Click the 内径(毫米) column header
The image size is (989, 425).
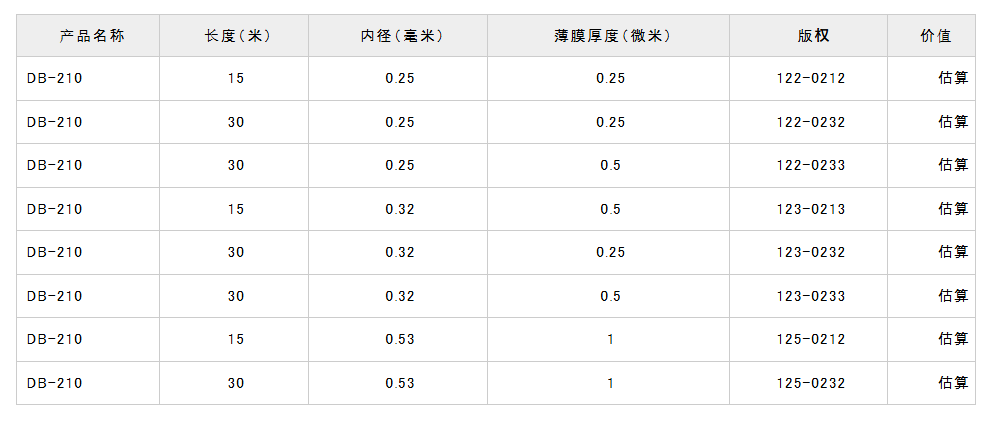click(401, 36)
